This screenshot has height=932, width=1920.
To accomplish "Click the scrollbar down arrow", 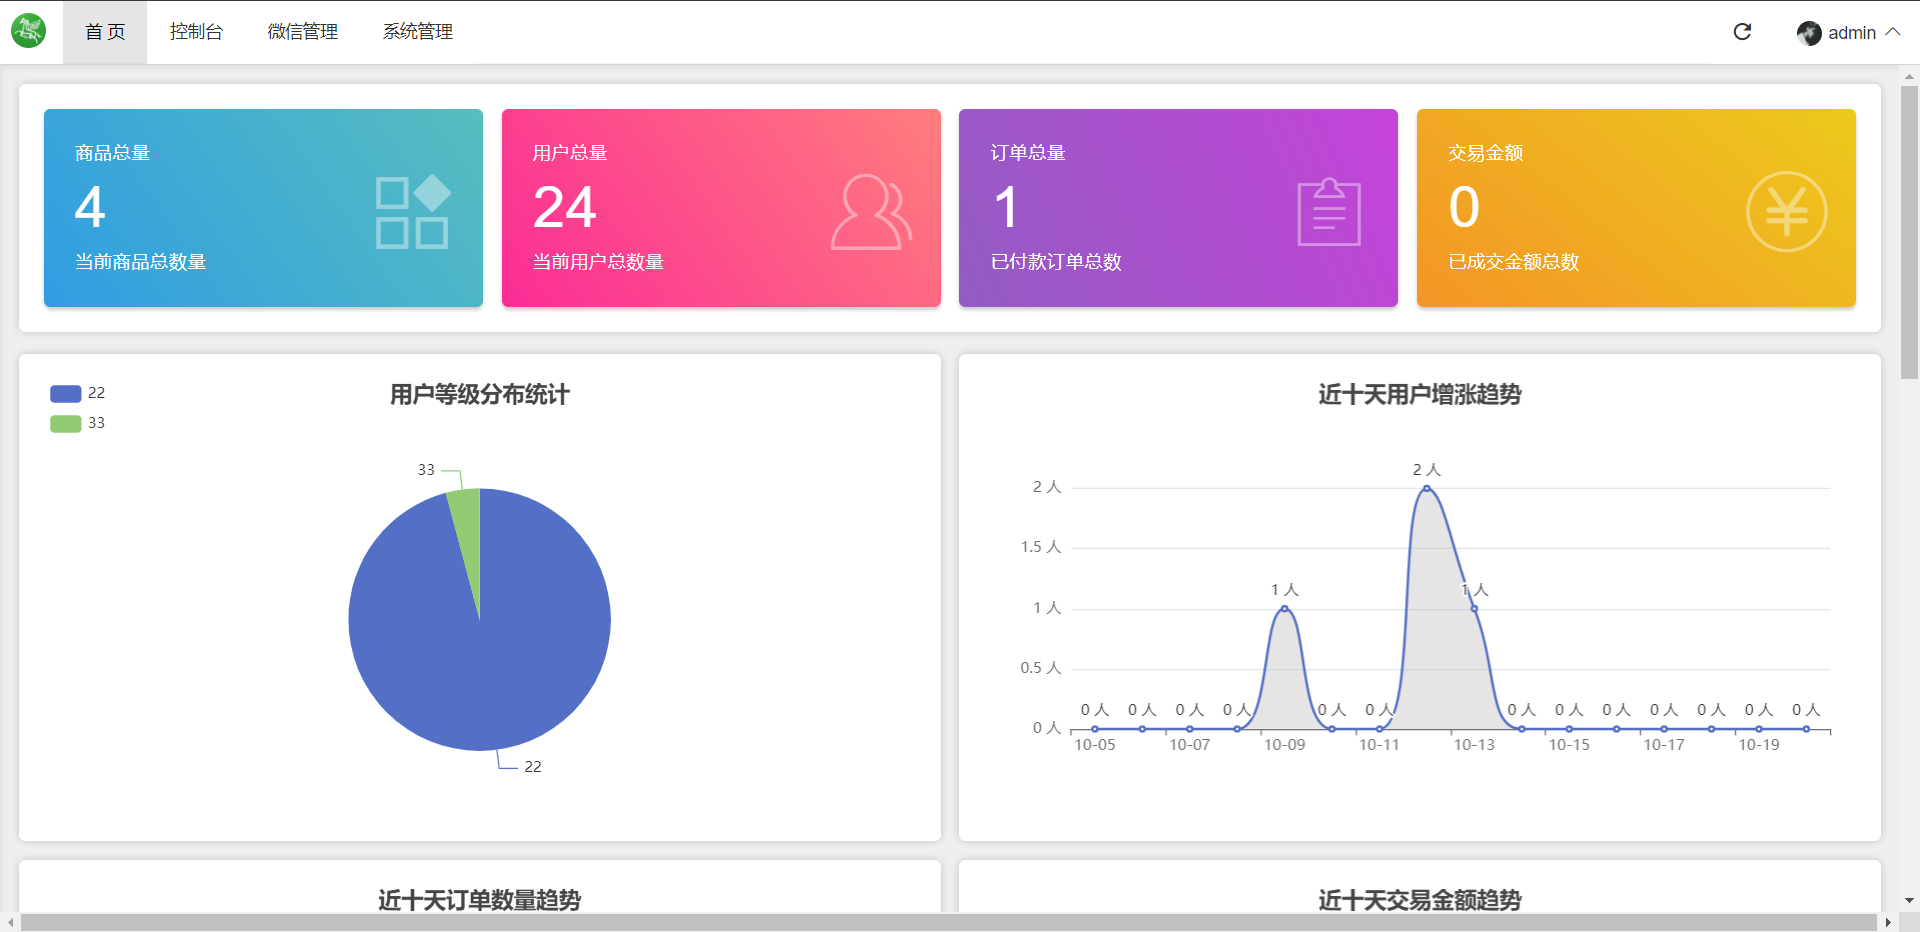I will click(1910, 901).
